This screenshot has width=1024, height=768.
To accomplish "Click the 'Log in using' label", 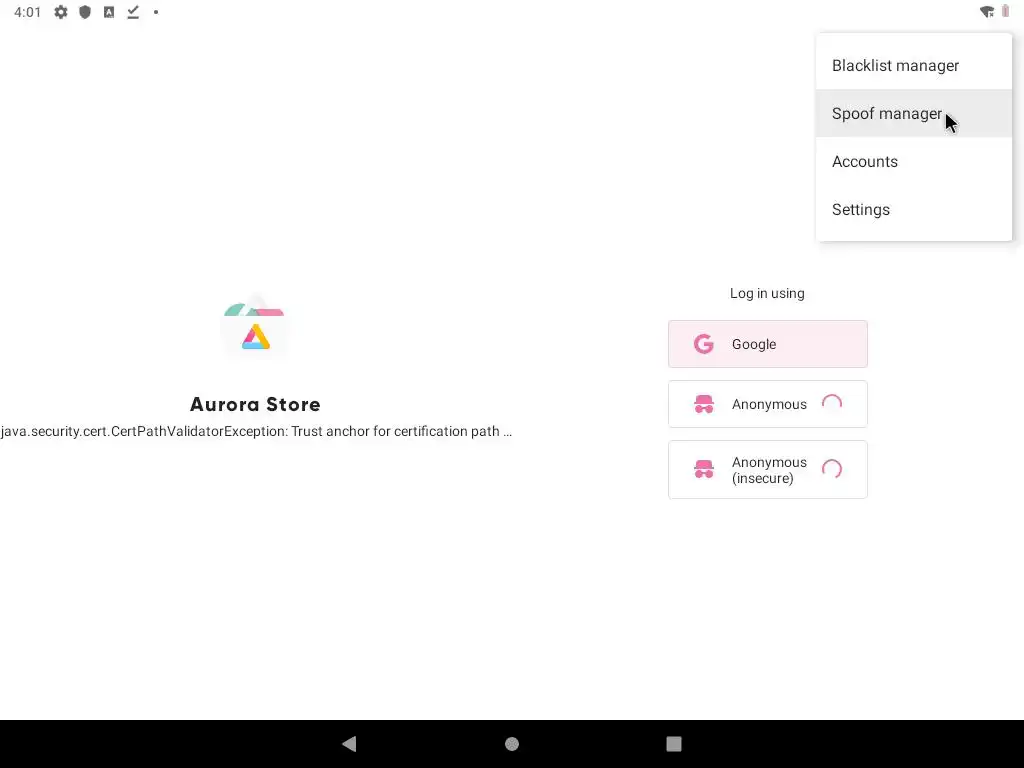I will click(767, 293).
